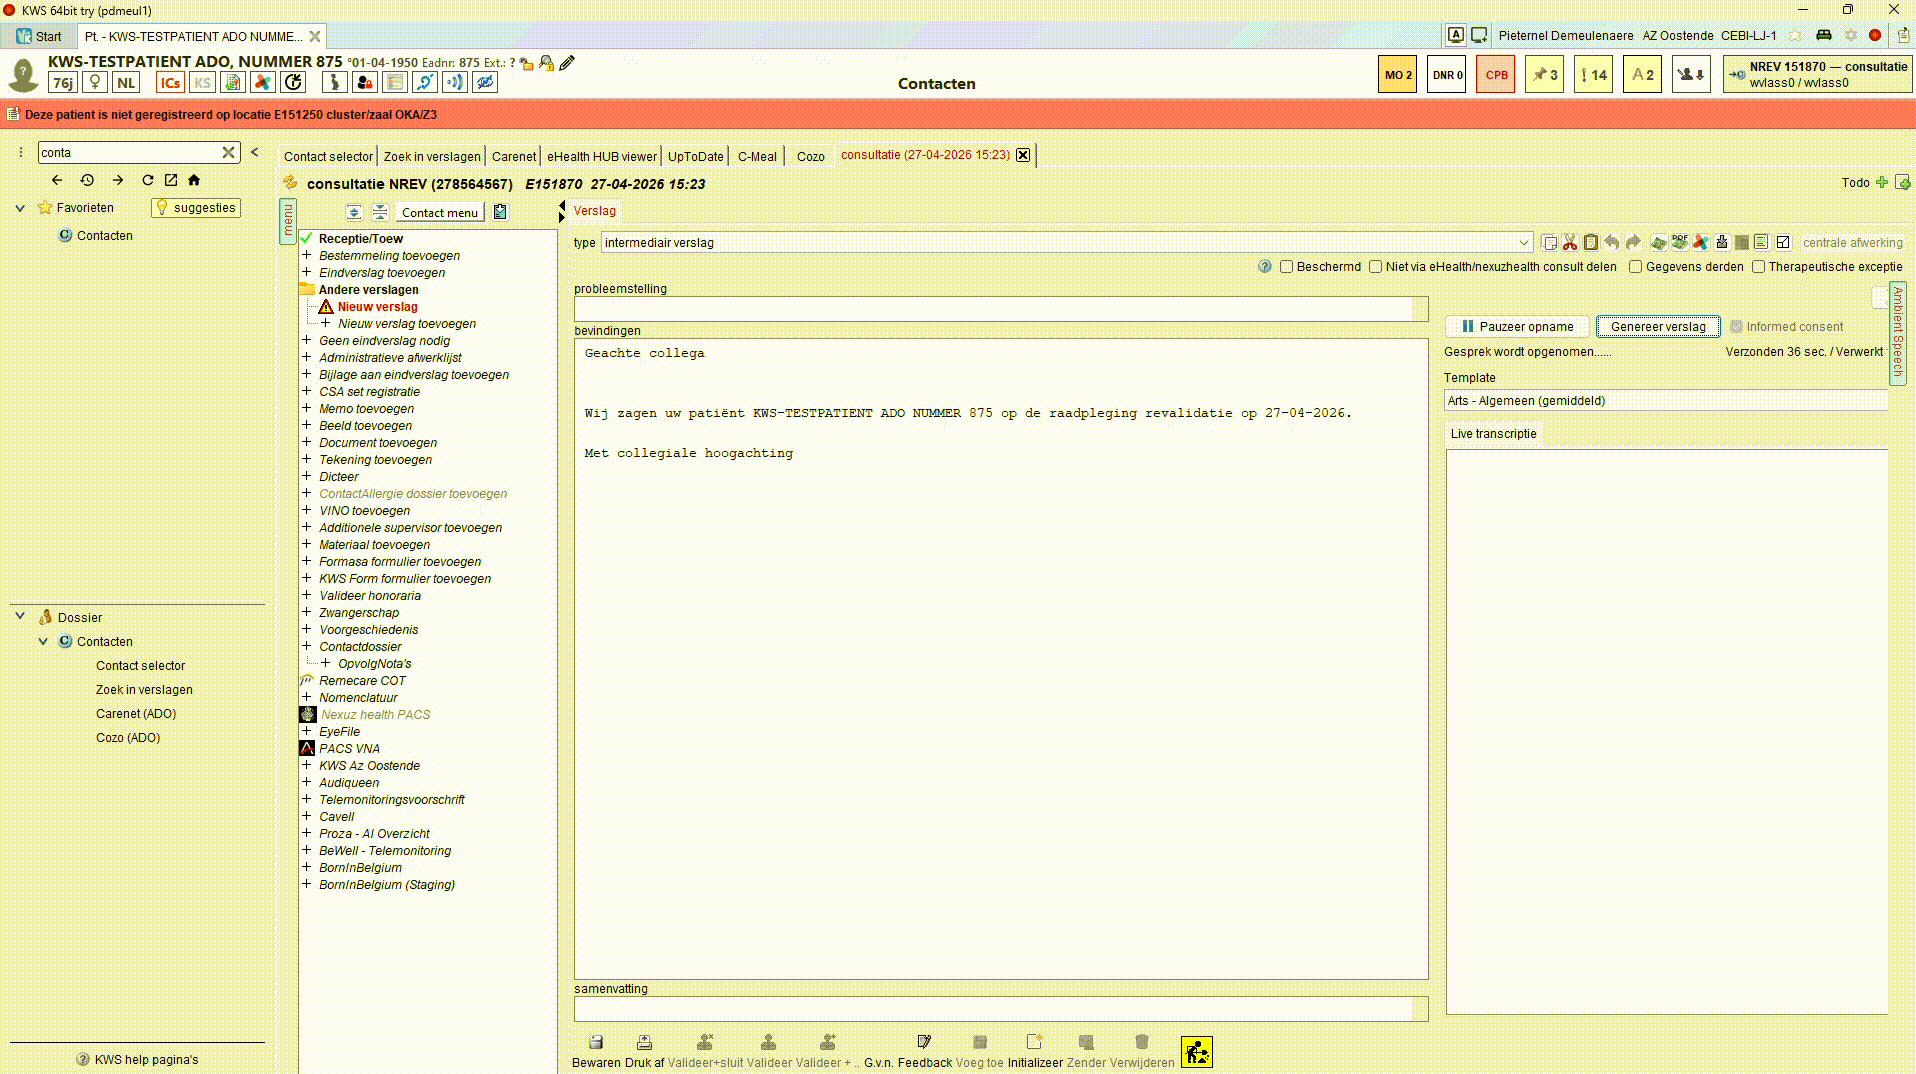Click into the probleemstelling field
The image size is (1916, 1074).
tap(1001, 309)
